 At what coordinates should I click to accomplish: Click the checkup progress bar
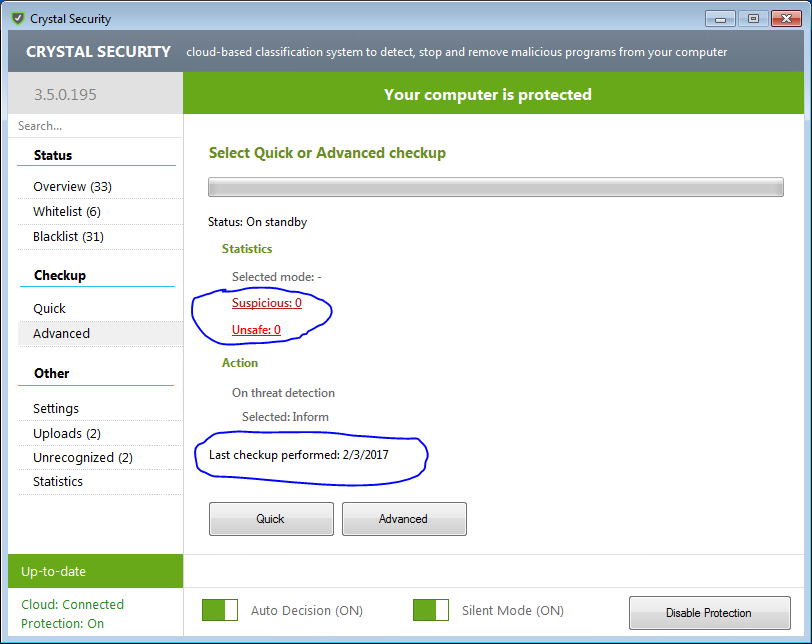tap(495, 188)
